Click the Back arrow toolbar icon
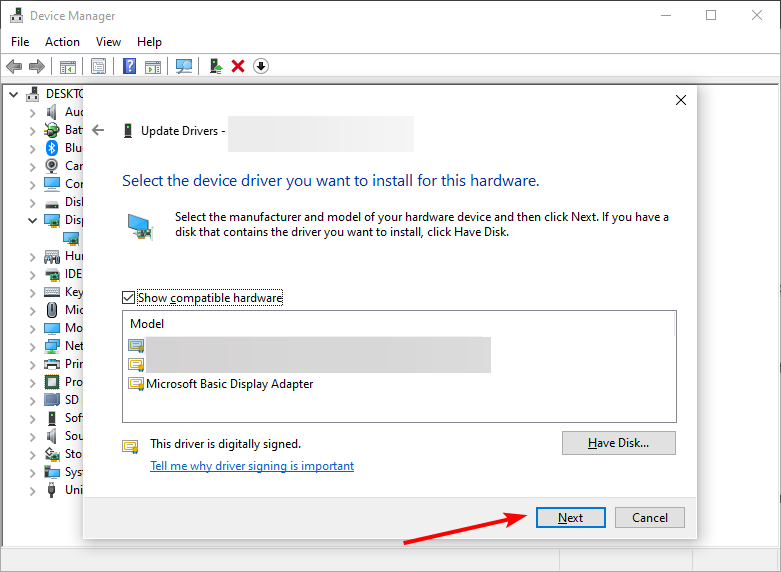The width and height of the screenshot is (781, 572). click(x=14, y=66)
